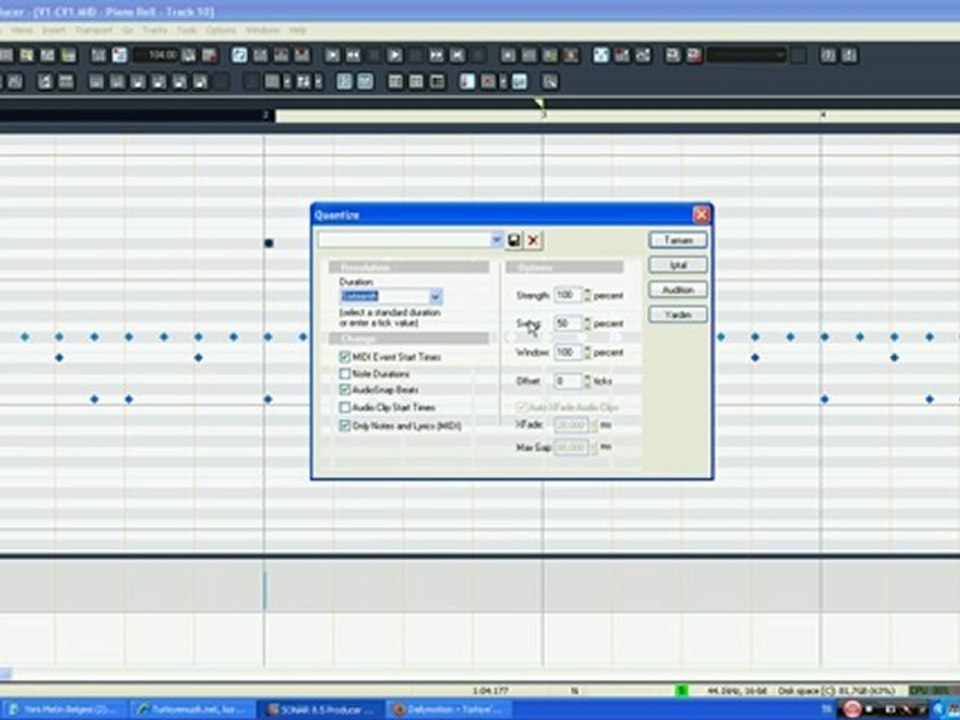Jump to the end with the Go to End button
The height and width of the screenshot is (720, 960).
(457, 56)
